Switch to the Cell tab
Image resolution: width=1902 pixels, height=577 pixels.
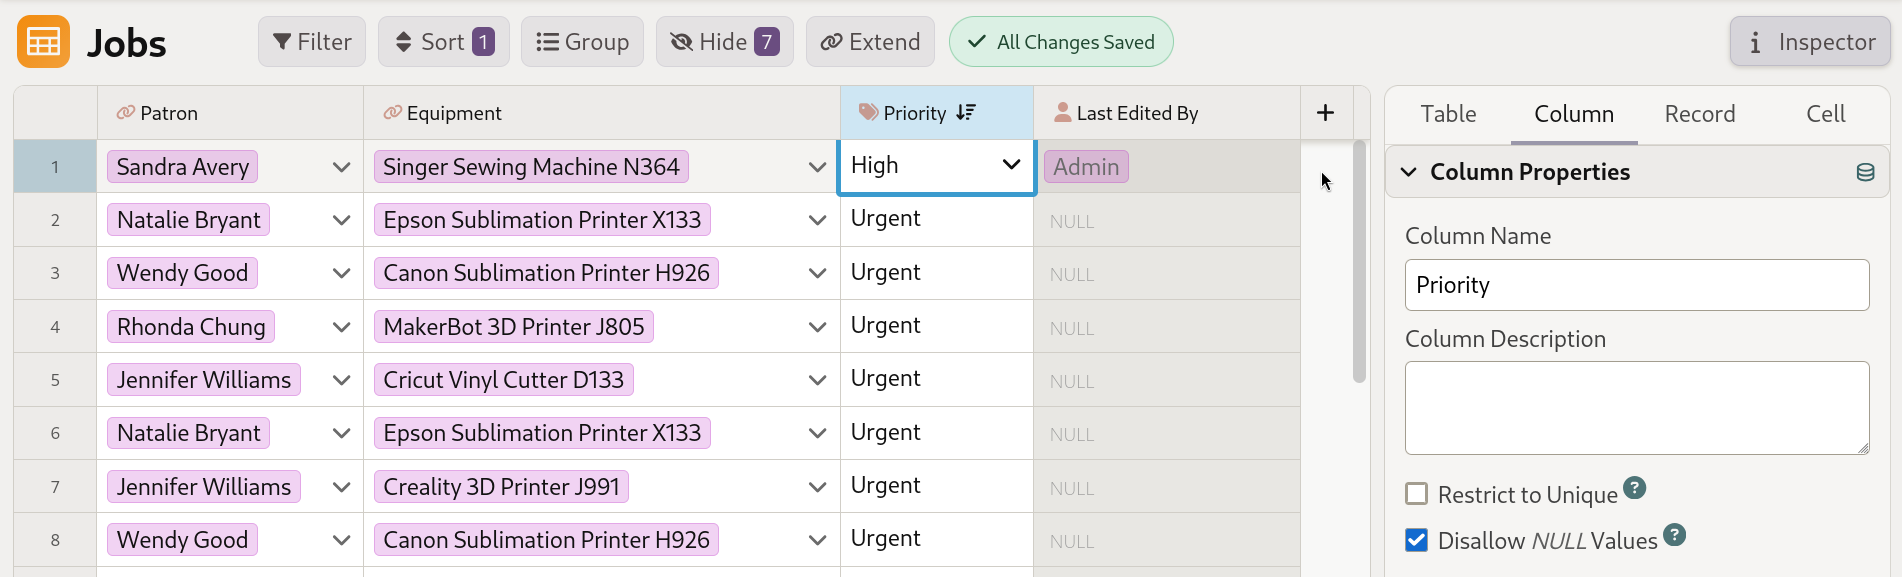(1825, 113)
